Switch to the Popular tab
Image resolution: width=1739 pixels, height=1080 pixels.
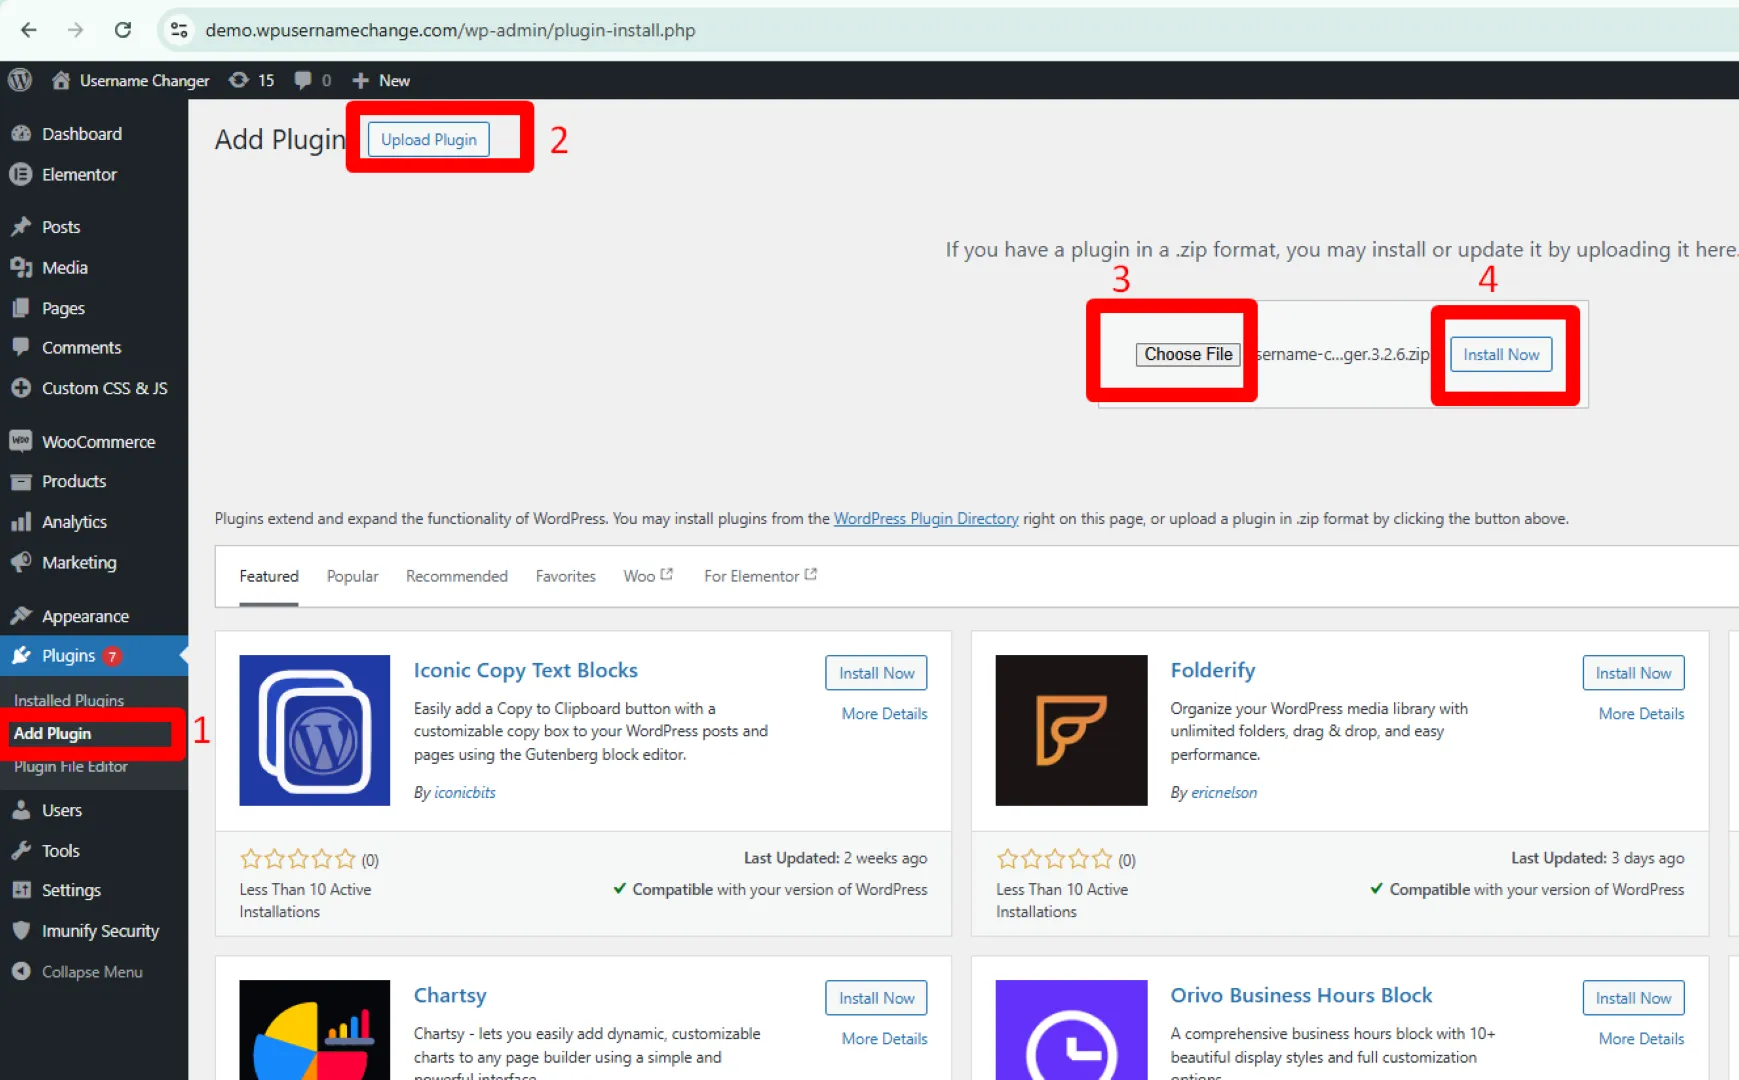(353, 576)
